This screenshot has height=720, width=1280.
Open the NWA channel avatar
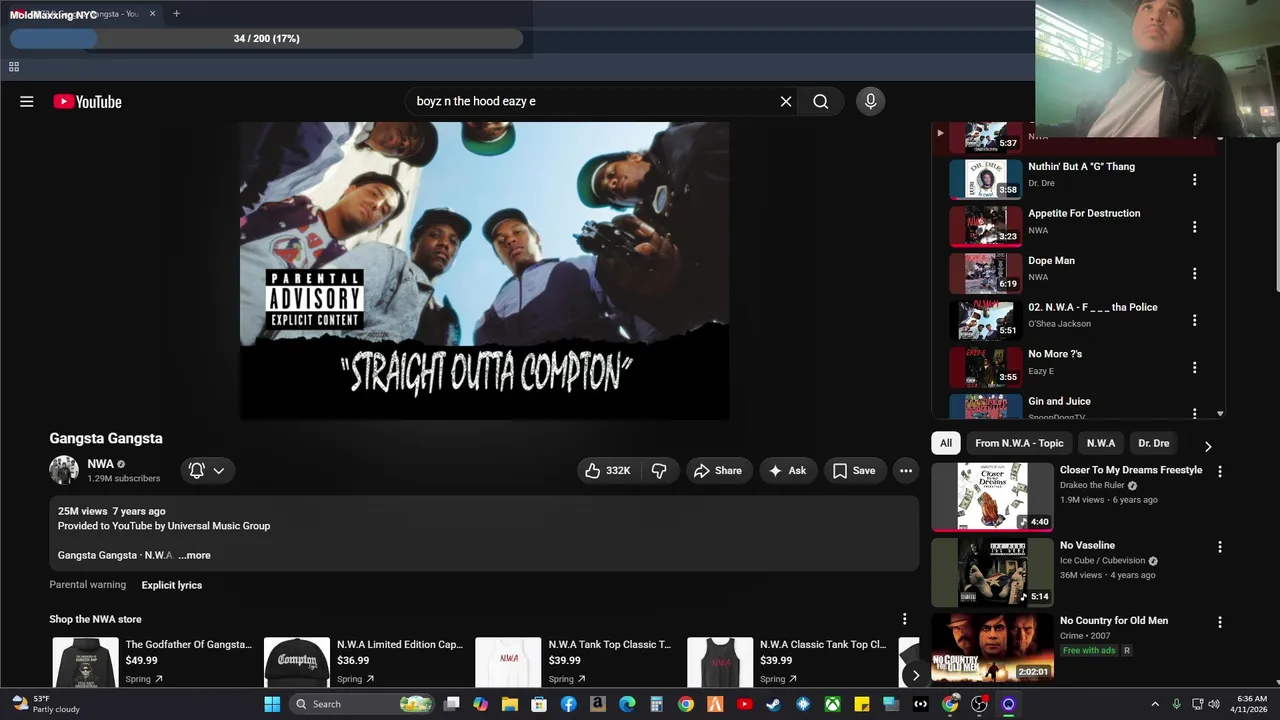(64, 470)
